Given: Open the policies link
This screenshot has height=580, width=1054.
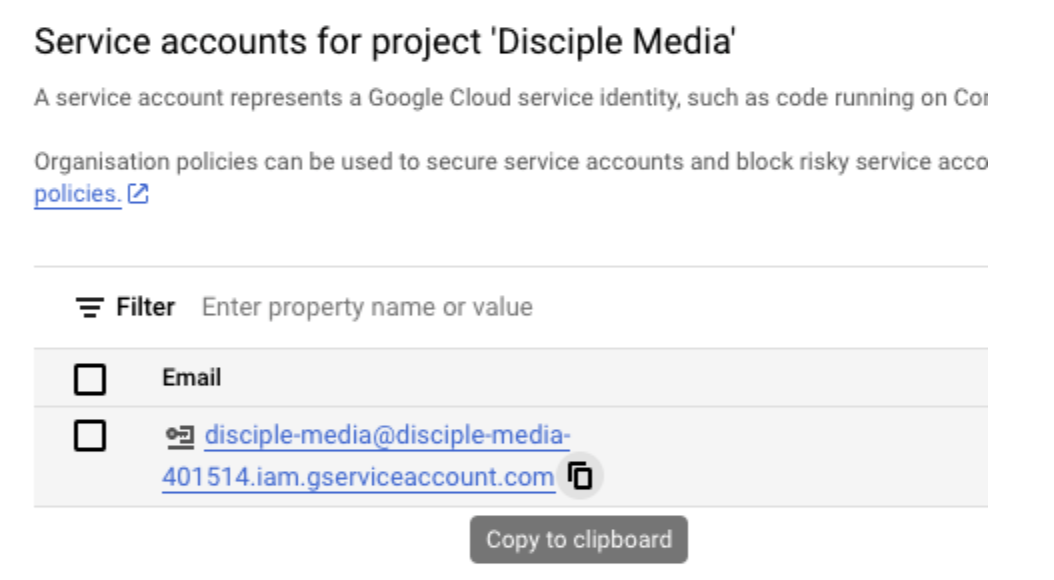Looking at the screenshot, I should (x=78, y=194).
